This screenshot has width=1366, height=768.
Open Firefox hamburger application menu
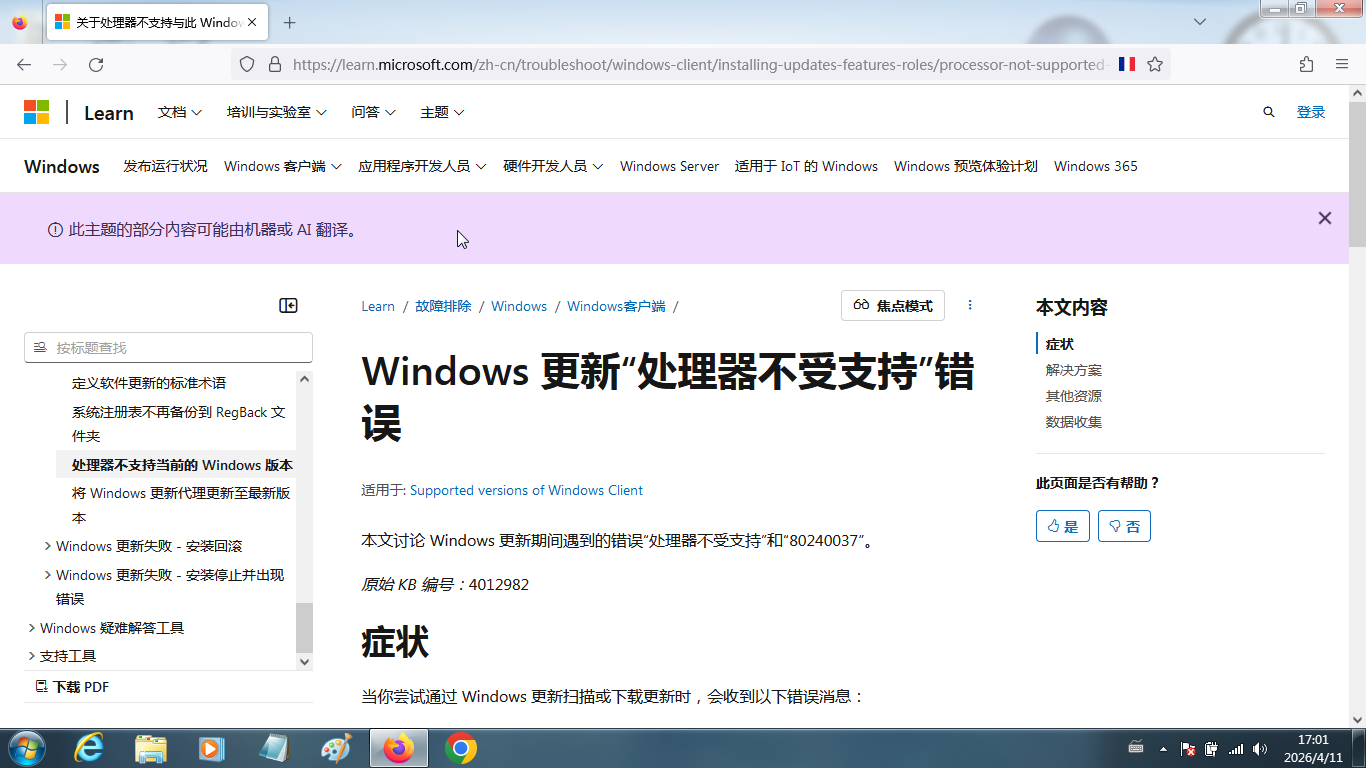coord(1342,65)
